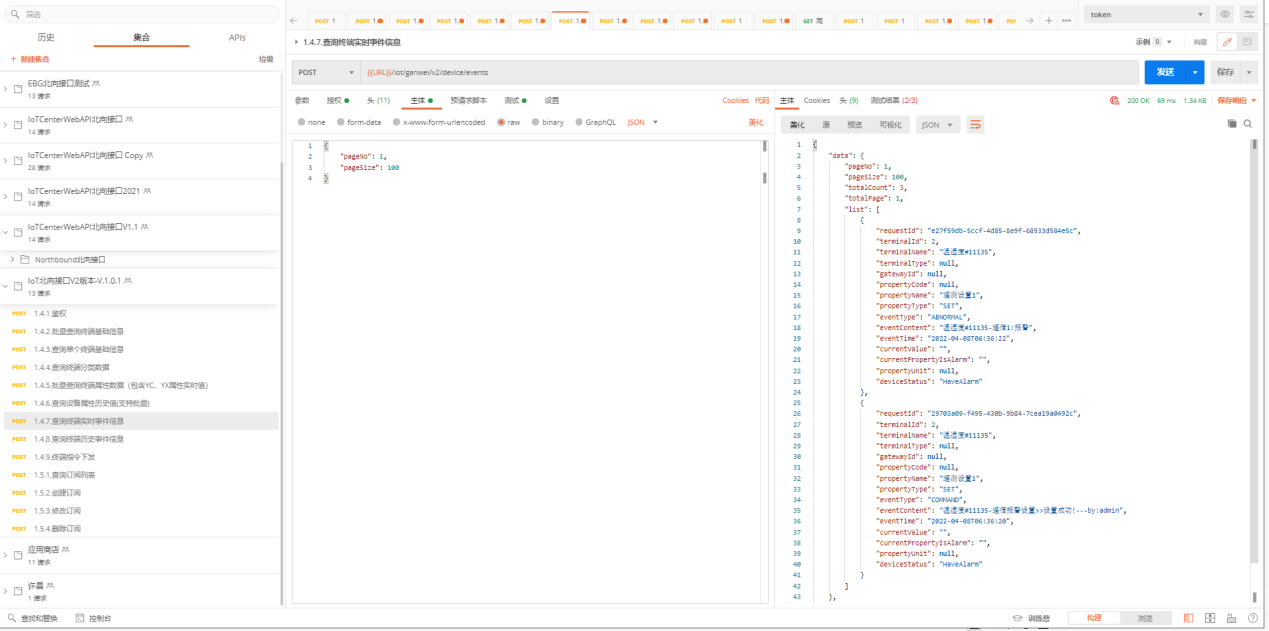
Task: Click the environment quick-look eye icon
Action: tap(1225, 15)
